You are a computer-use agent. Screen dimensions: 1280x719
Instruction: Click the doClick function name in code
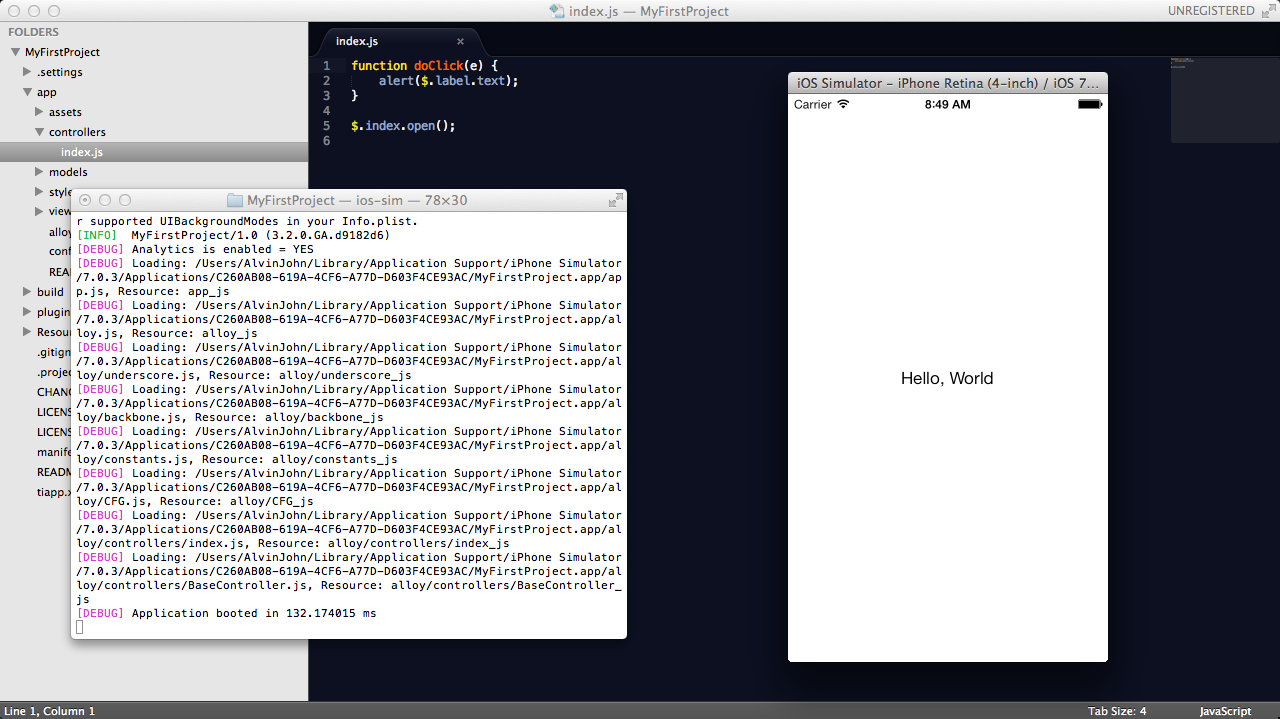coord(441,65)
